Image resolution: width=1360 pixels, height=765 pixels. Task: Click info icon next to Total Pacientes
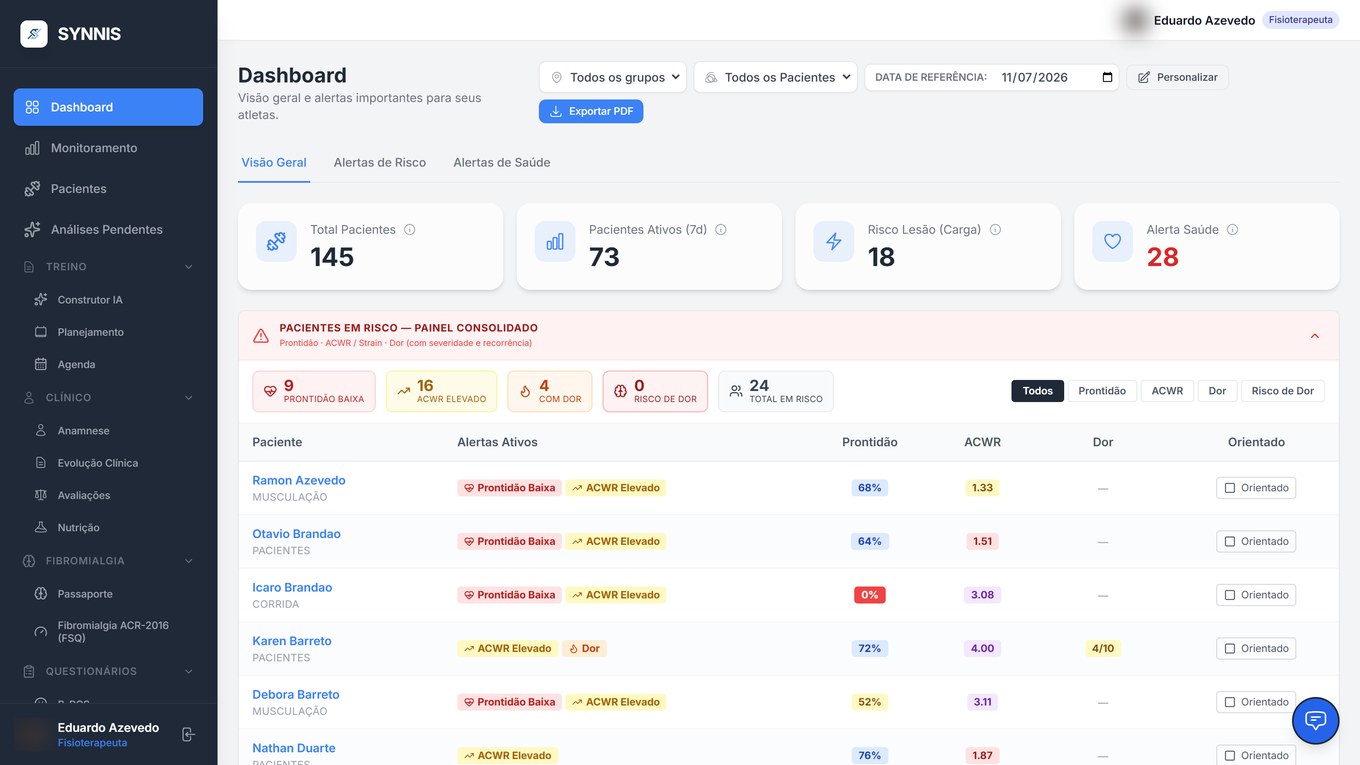click(x=409, y=230)
